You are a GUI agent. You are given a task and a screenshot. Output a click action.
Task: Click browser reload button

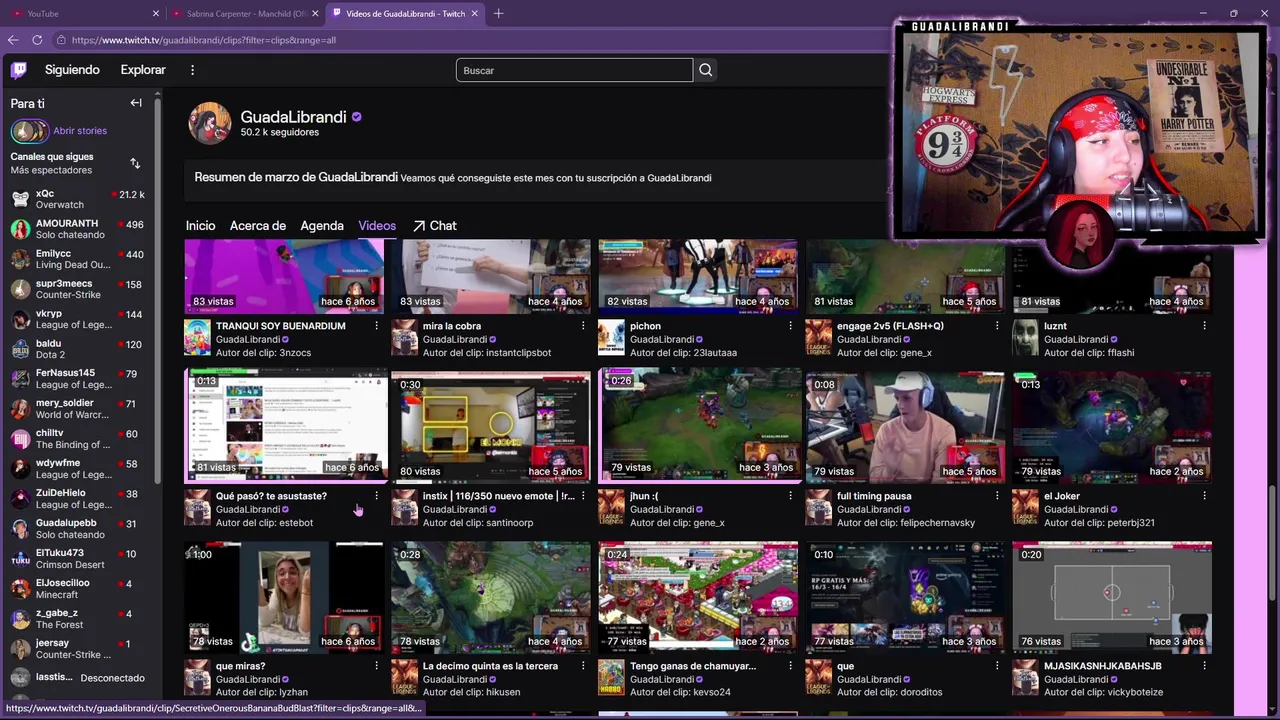coord(37,40)
